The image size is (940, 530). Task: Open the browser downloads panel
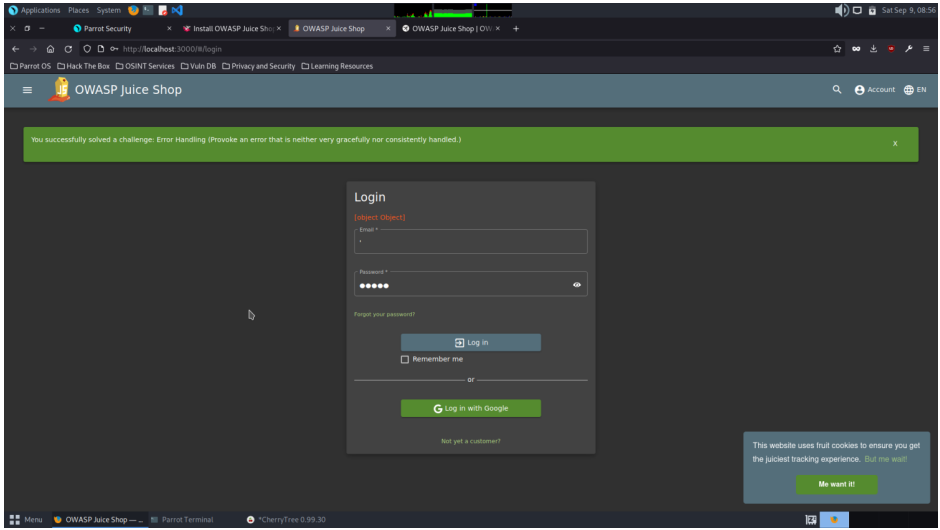click(x=873, y=49)
